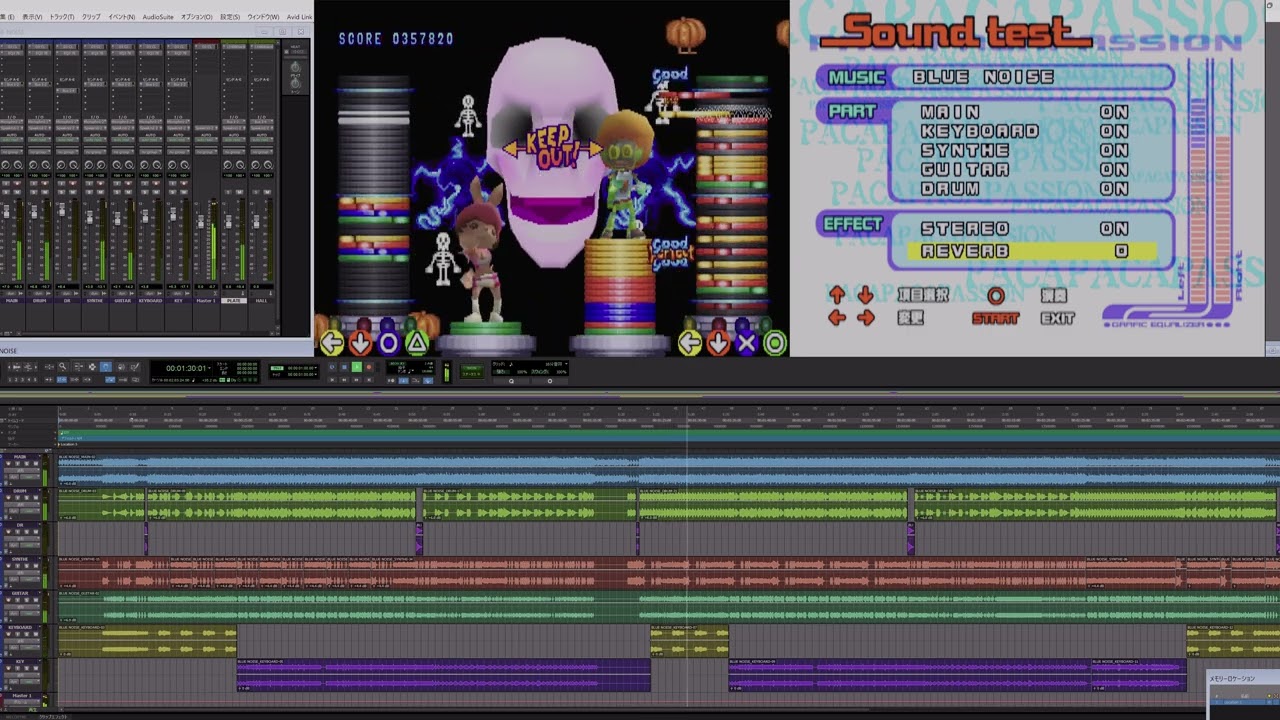Image resolution: width=1280 pixels, height=720 pixels.
Task: Select the BLUE NOISE_MAIN-02 clip on MAIN track
Action: [669, 471]
